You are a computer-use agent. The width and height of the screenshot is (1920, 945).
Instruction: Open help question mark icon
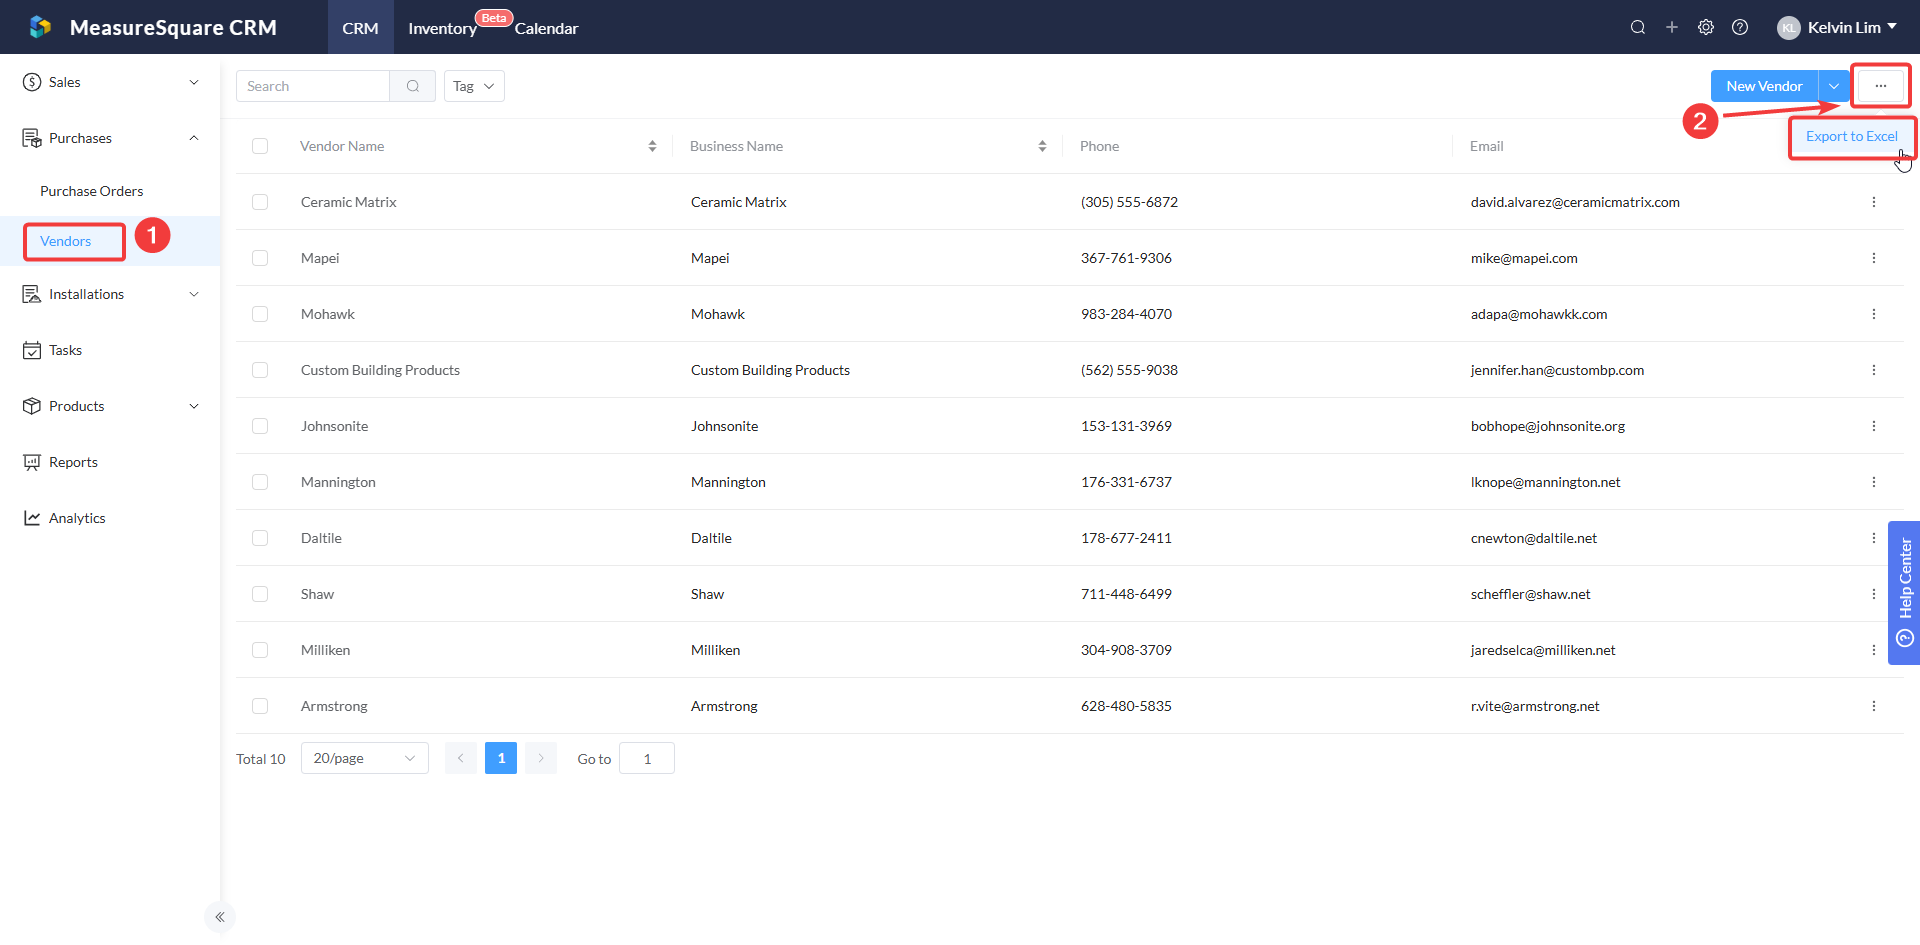1740,27
